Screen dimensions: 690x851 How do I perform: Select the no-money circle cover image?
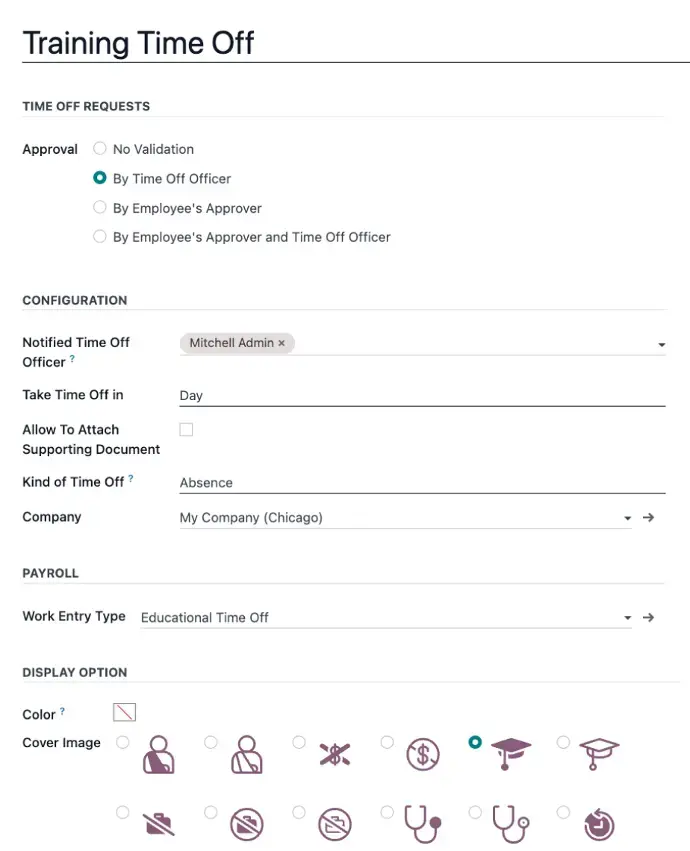pos(387,742)
